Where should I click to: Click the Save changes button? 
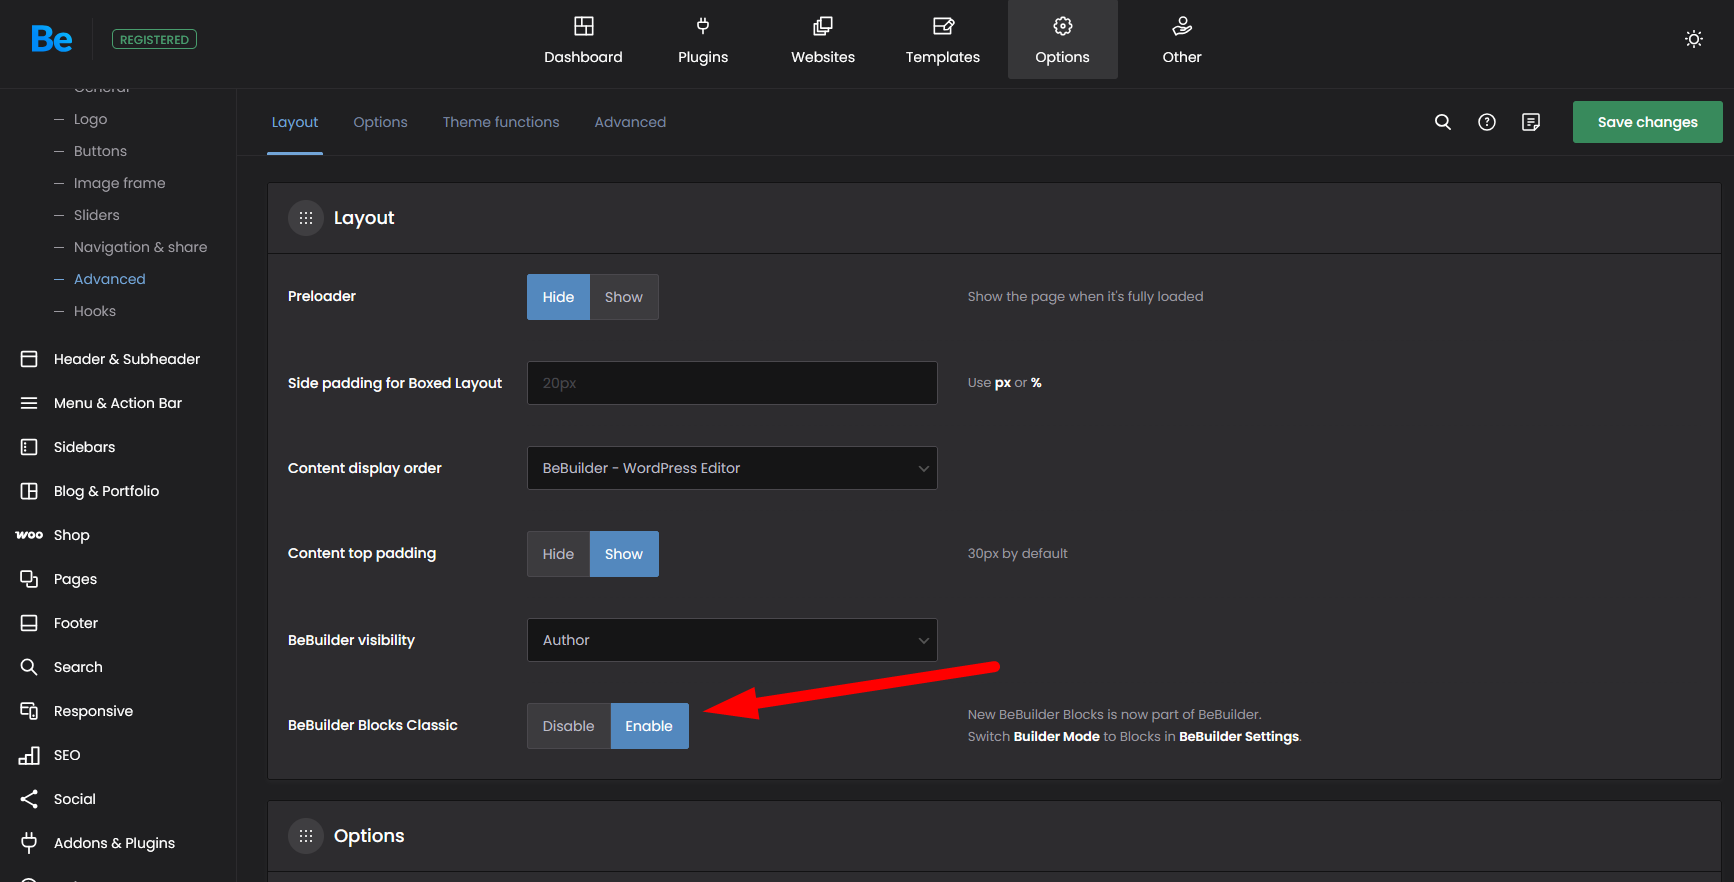coord(1646,122)
